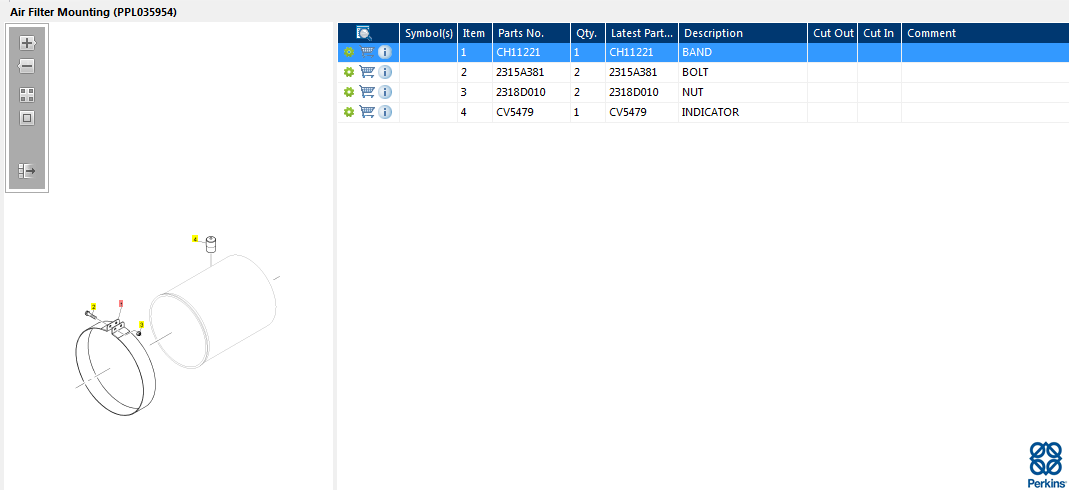Screen dimensions: 1069x490
Task: Select callout 4 on the diagram
Action: pos(195,239)
